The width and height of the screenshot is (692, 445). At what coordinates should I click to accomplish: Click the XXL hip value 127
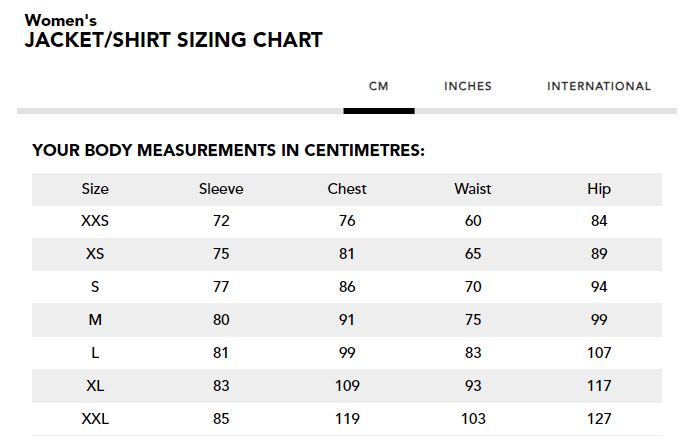599,419
